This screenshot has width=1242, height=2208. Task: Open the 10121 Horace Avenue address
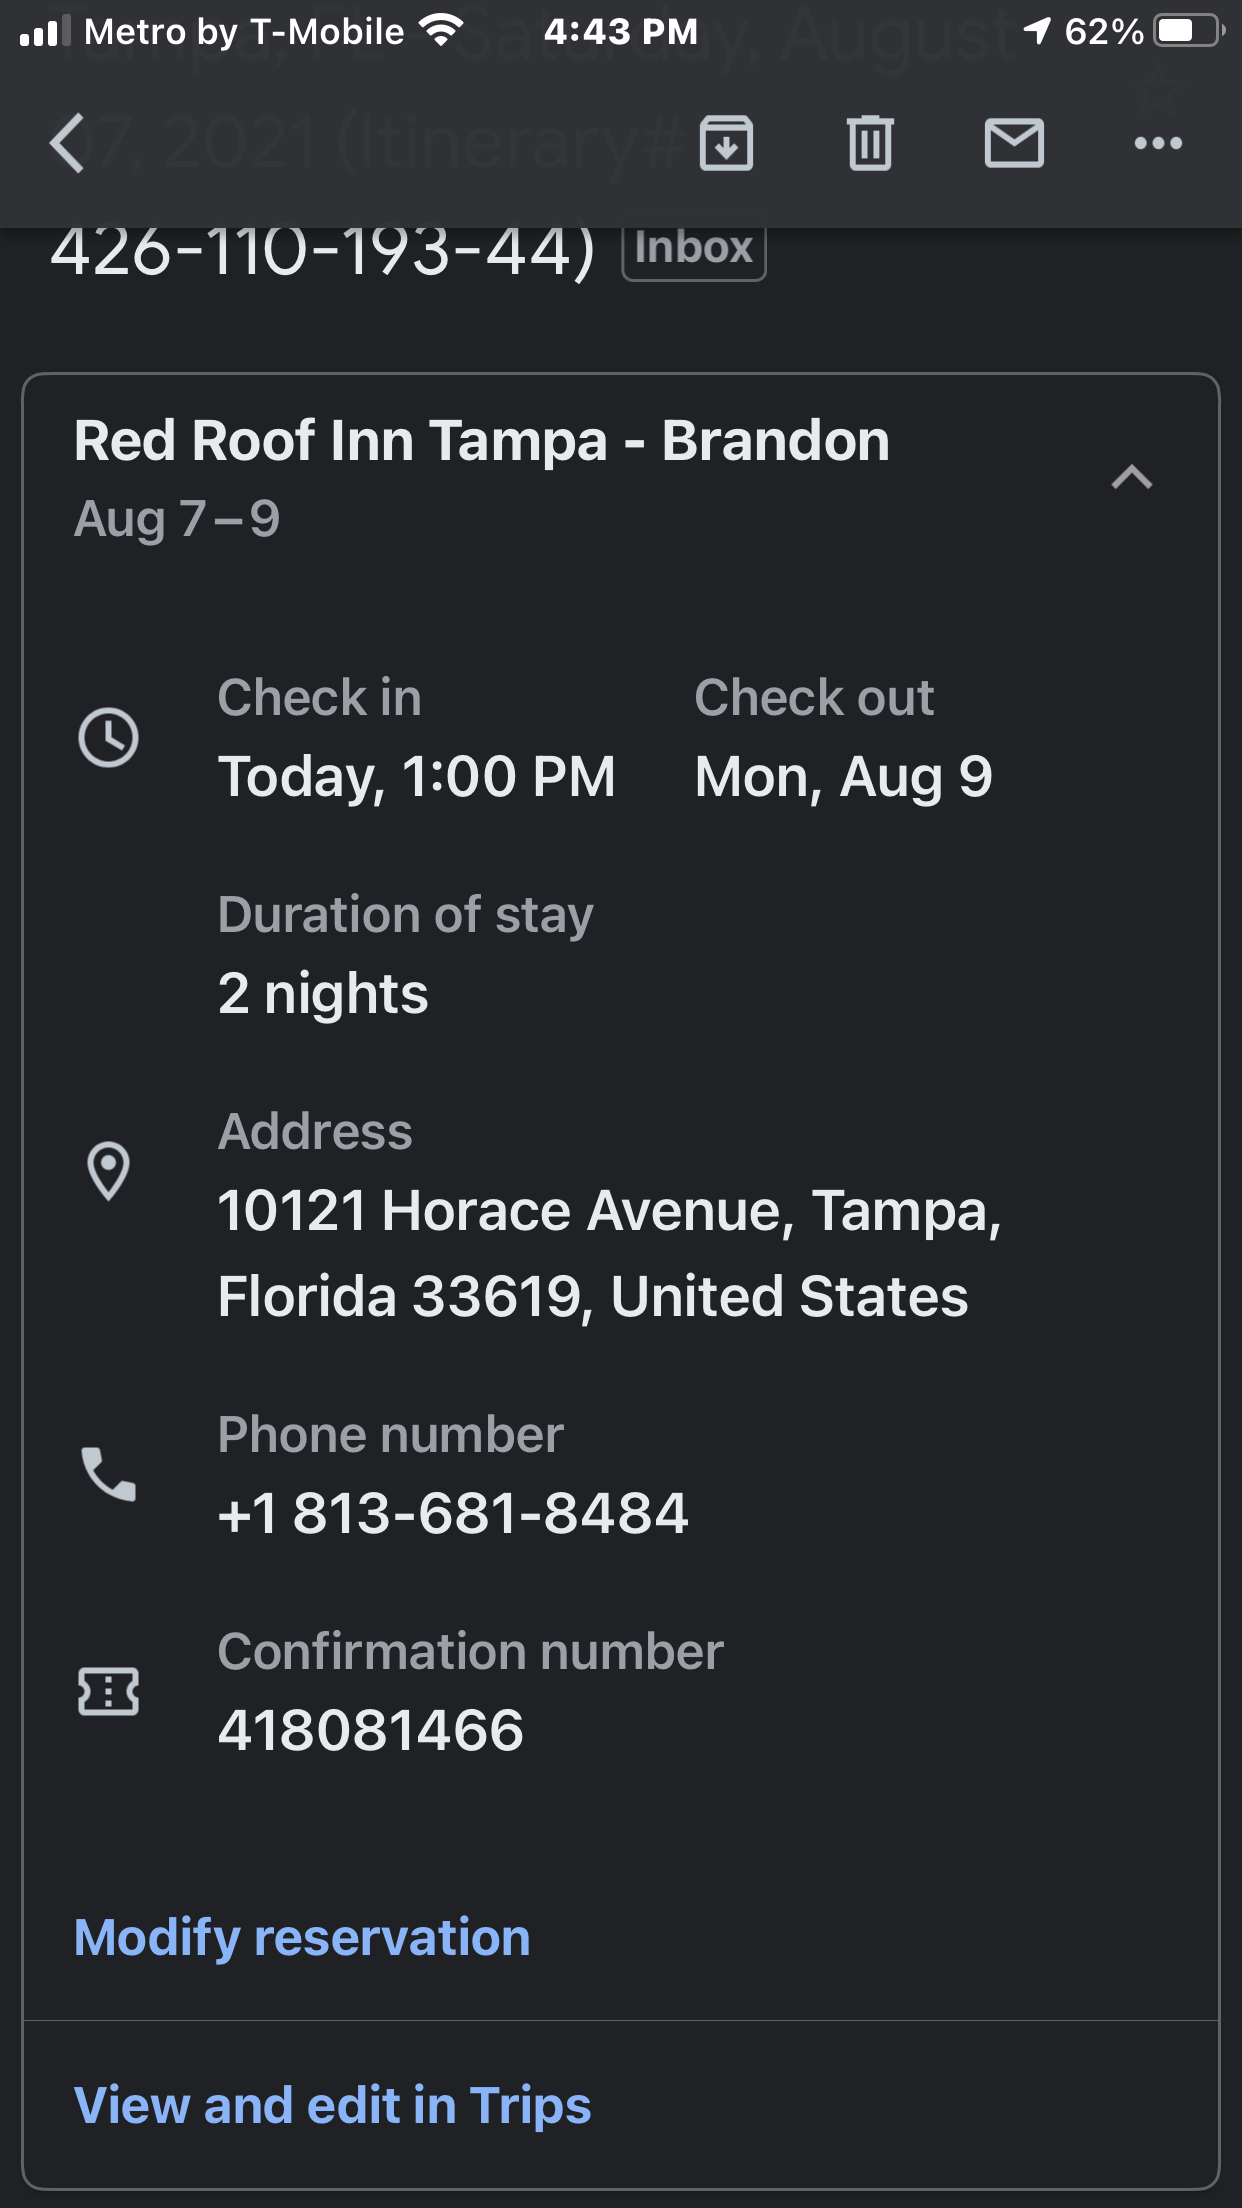608,1253
